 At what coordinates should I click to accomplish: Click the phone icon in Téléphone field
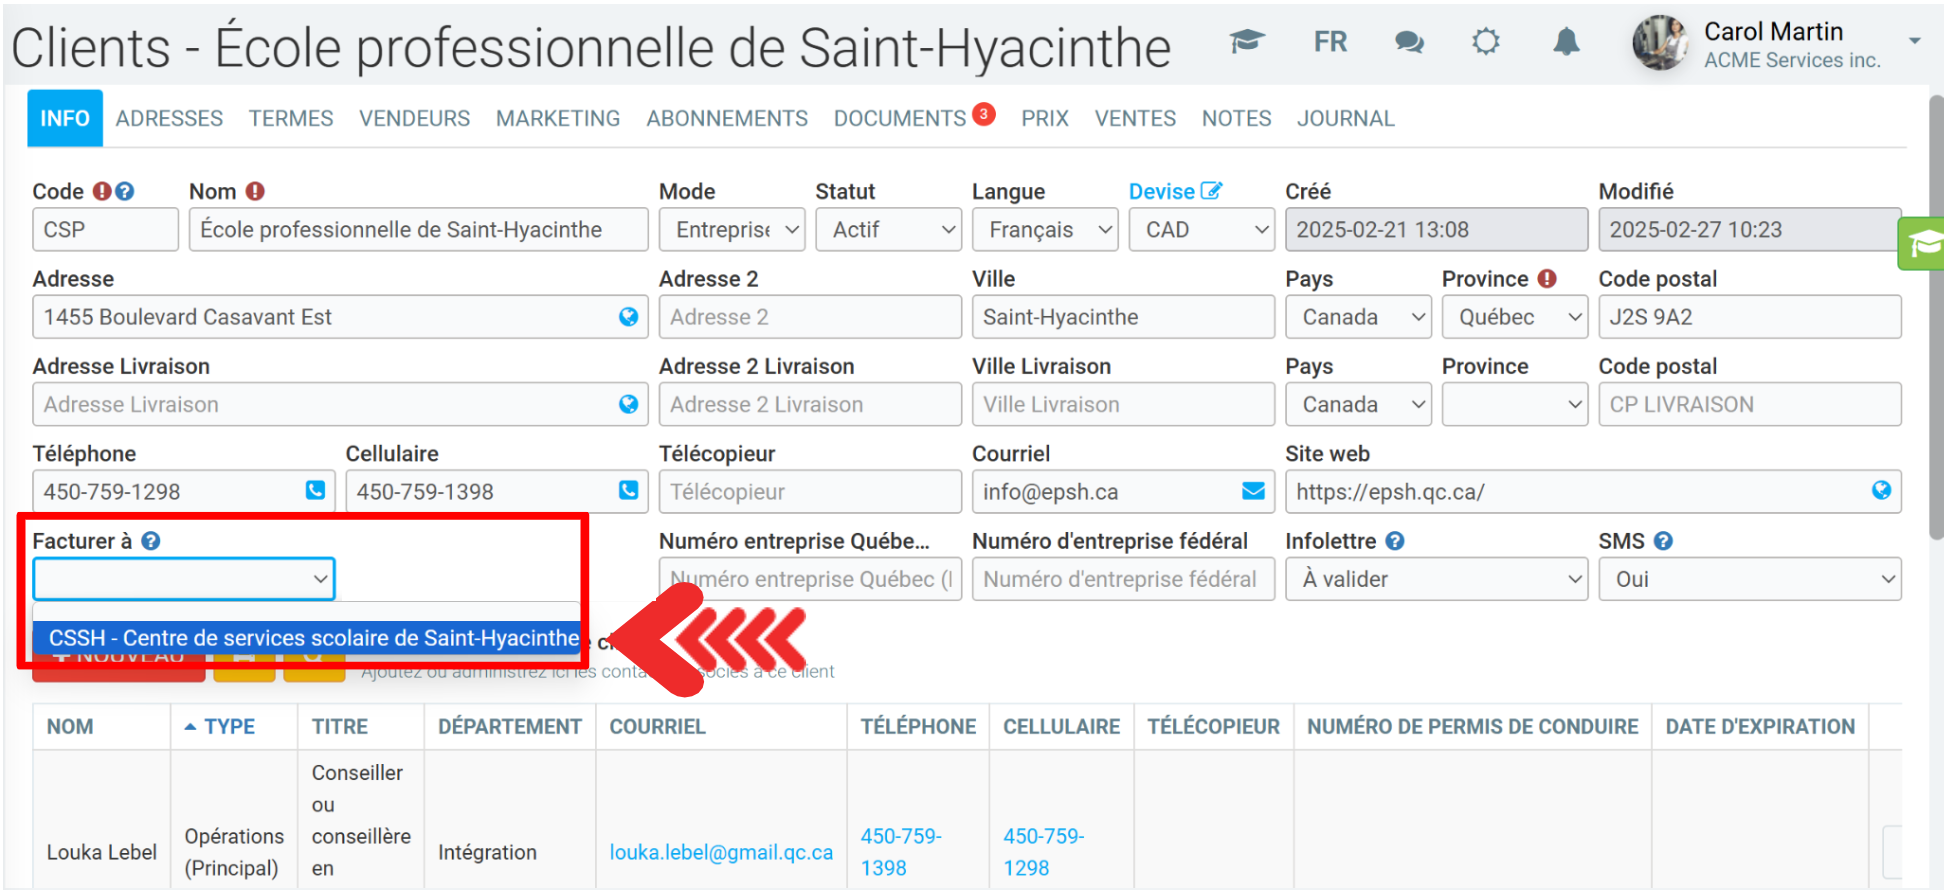click(315, 491)
